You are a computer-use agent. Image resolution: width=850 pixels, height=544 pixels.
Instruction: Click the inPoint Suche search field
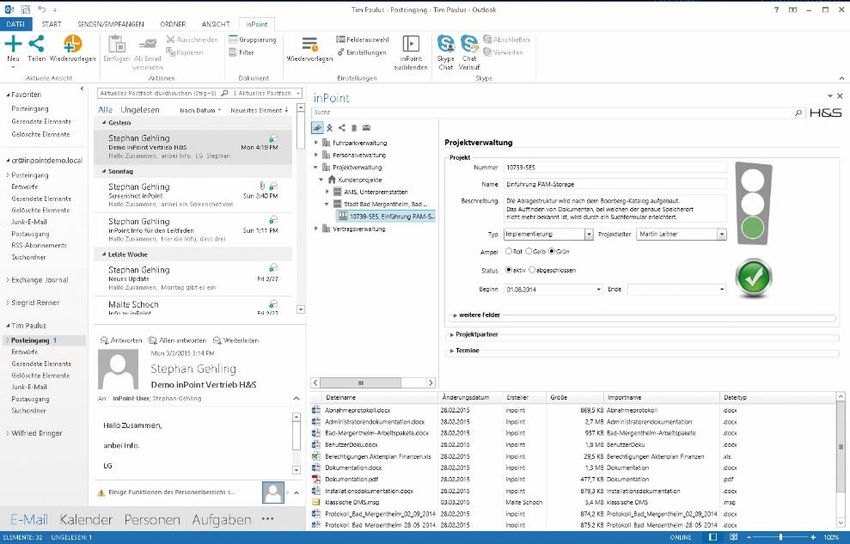pos(552,113)
